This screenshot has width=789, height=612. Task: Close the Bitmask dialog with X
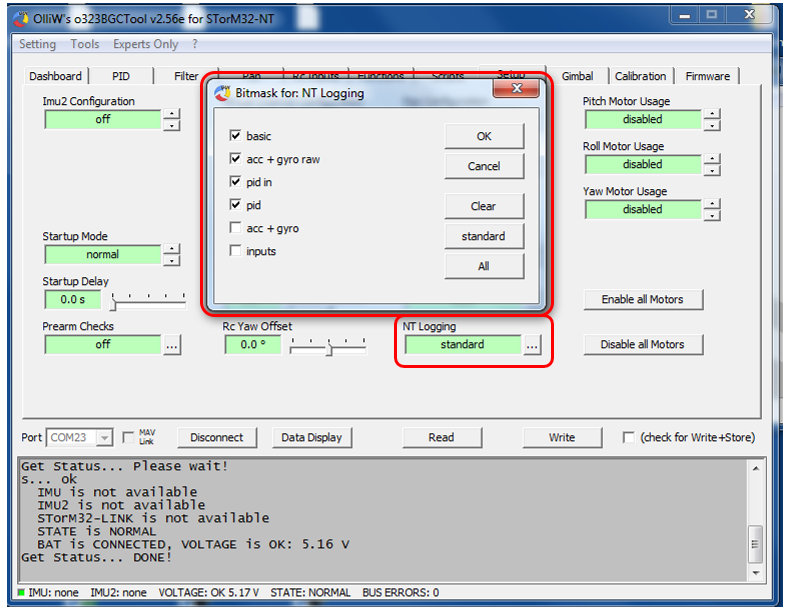(517, 90)
